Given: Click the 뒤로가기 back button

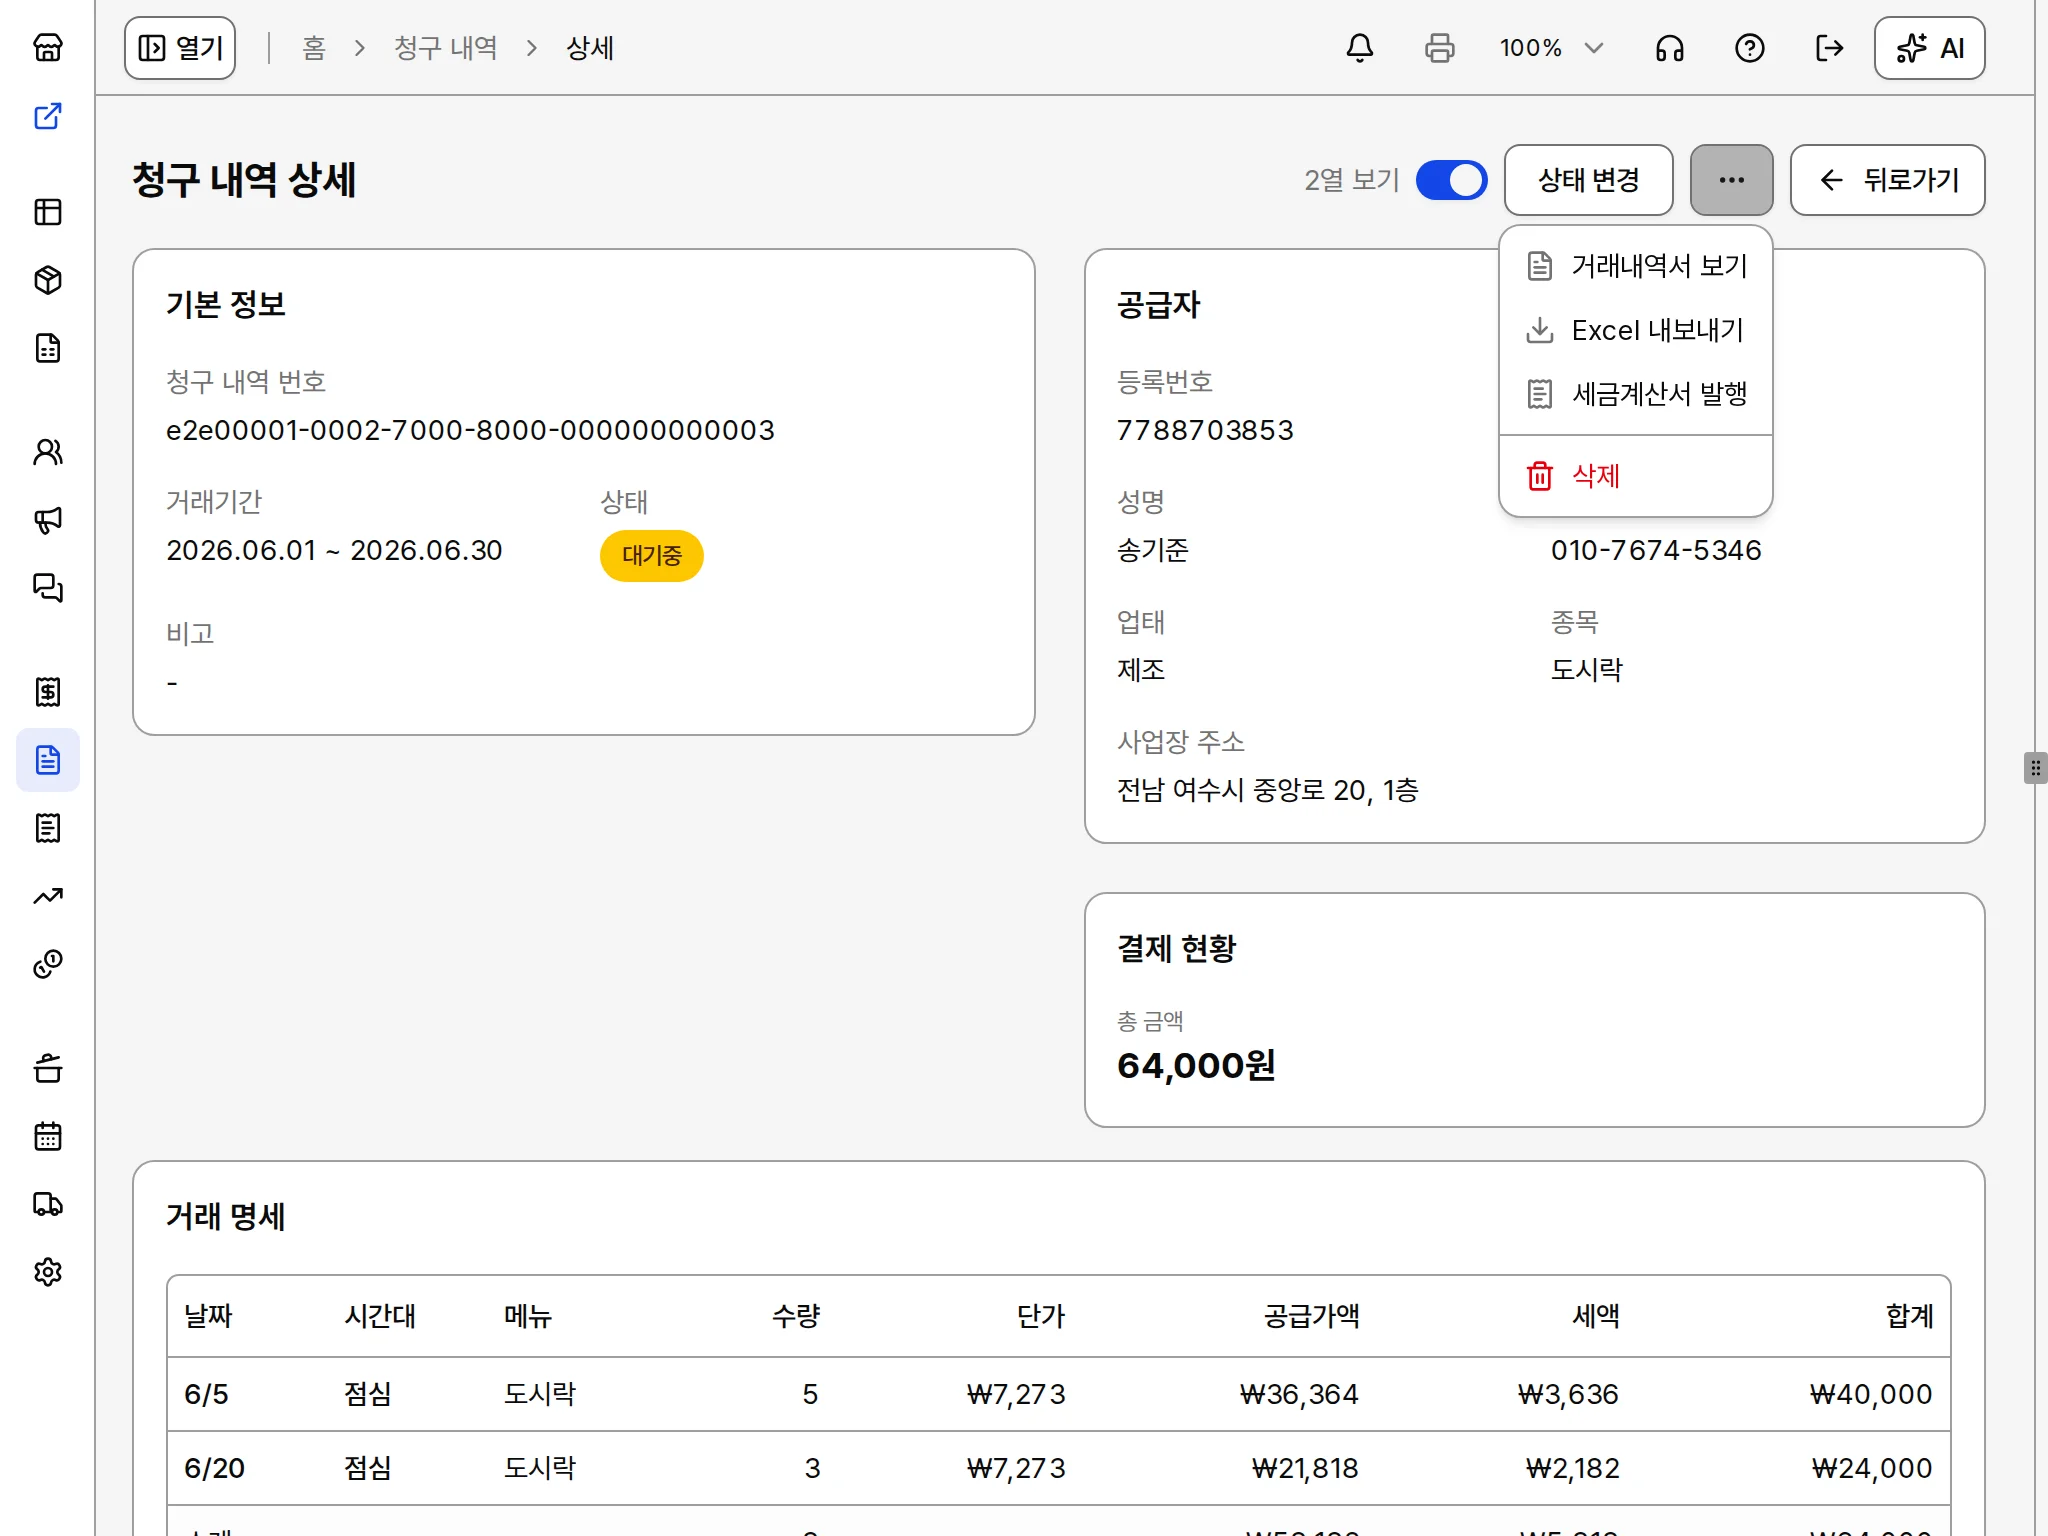Looking at the screenshot, I should (x=1888, y=180).
